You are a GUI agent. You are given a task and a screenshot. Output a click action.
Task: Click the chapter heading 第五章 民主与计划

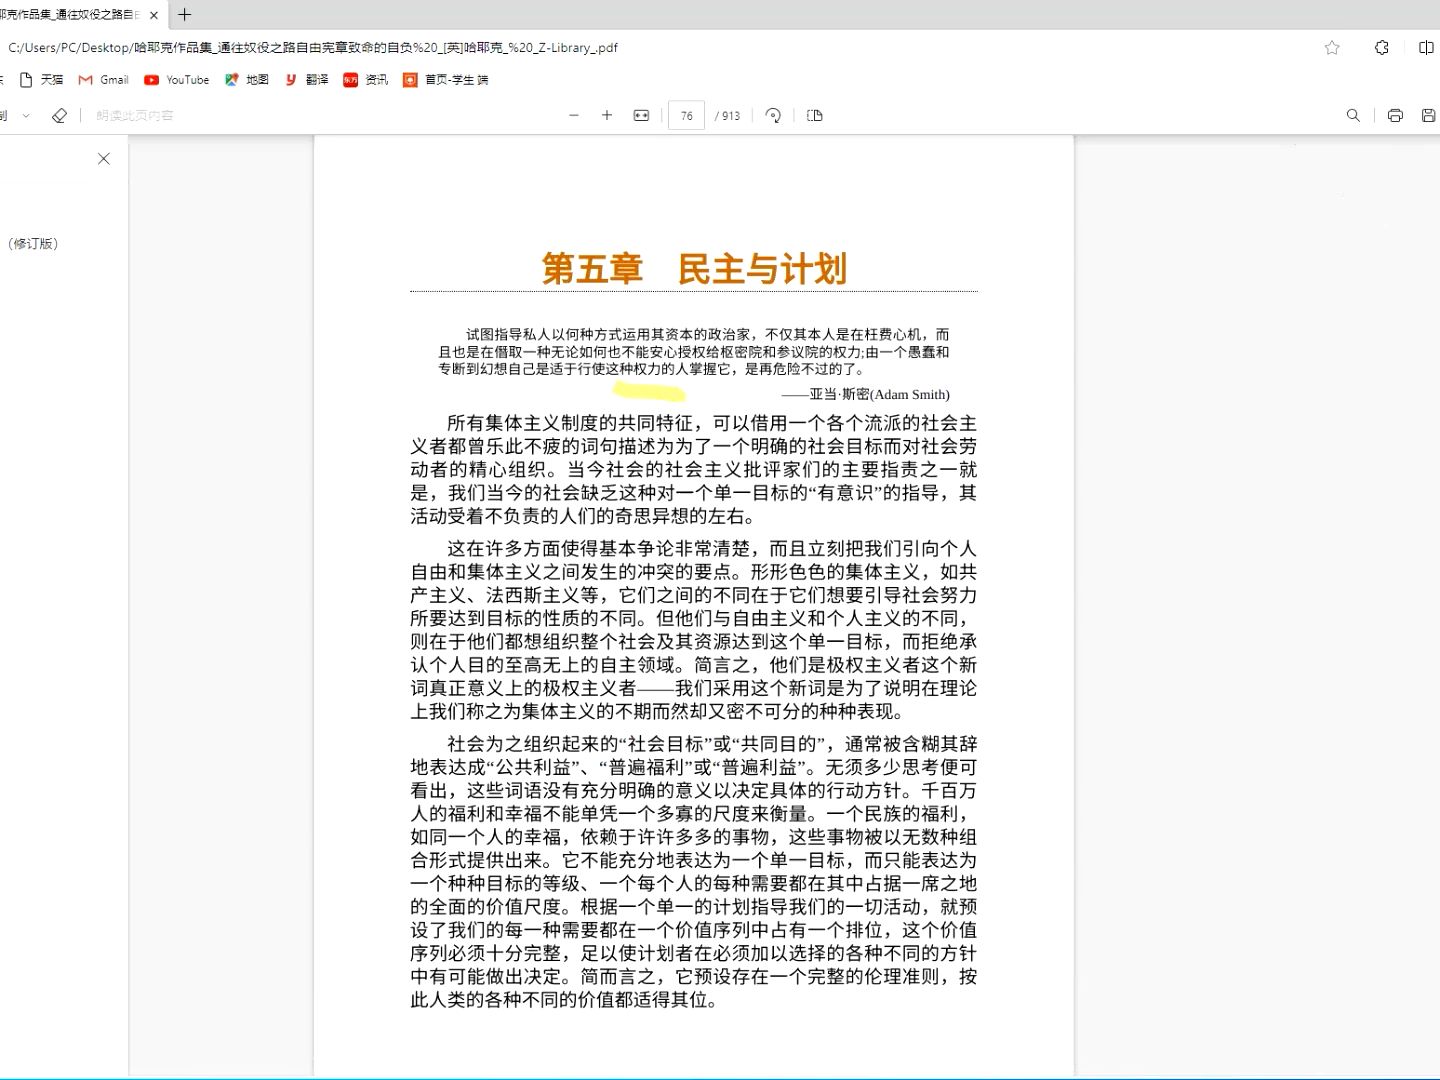coord(694,269)
